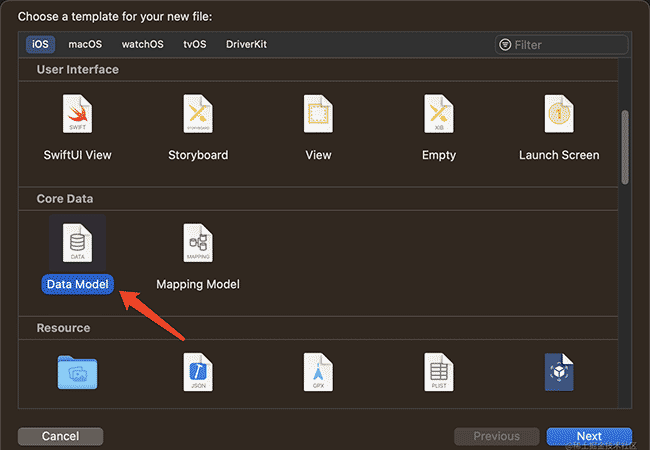Switch to the iOS platform tab
650x450 pixels.
(40, 44)
